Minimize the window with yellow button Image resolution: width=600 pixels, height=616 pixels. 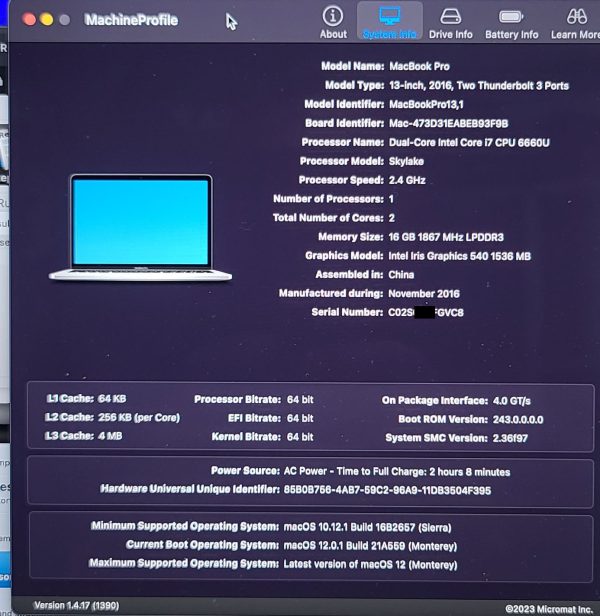46,19
